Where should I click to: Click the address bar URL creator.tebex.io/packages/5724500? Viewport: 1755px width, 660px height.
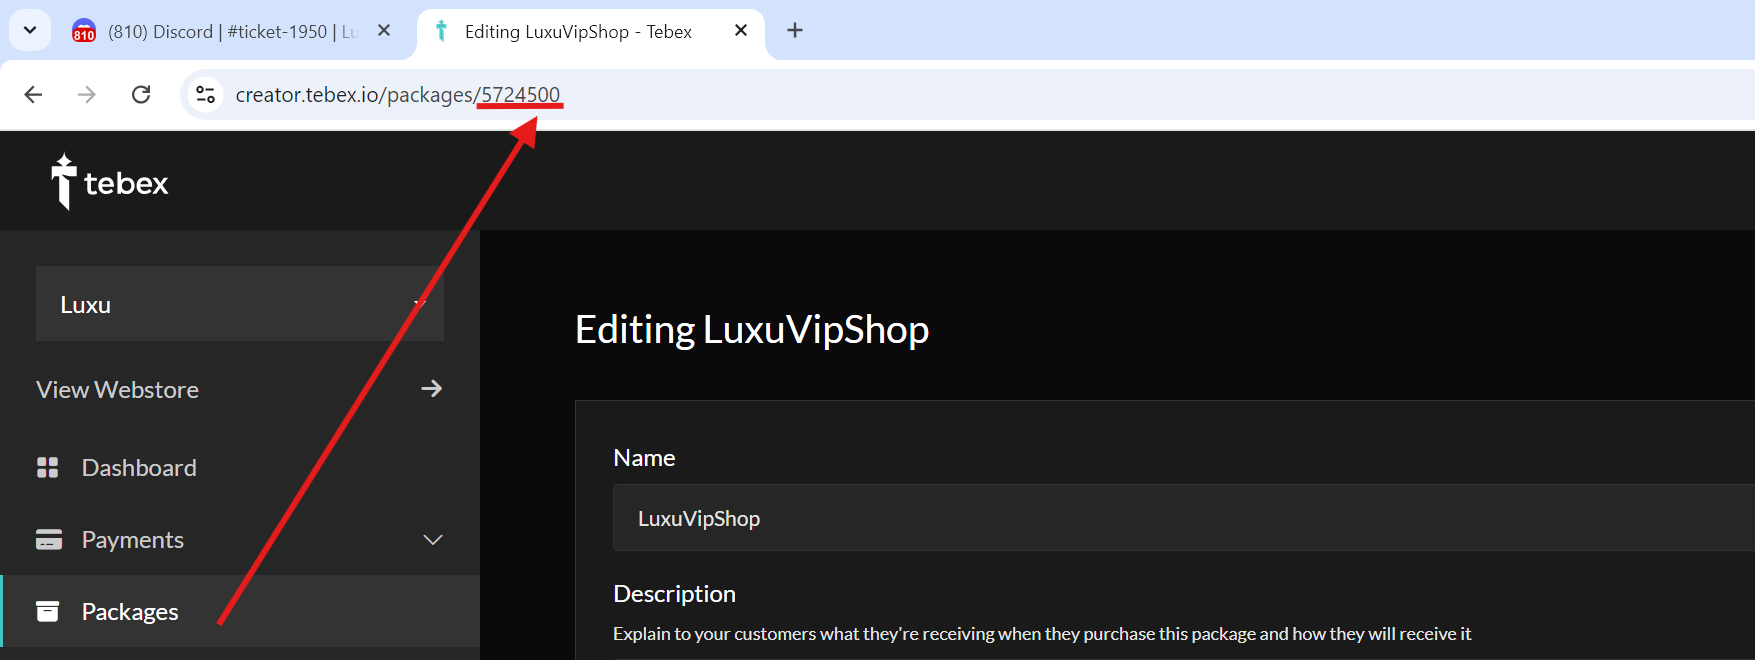coord(398,94)
